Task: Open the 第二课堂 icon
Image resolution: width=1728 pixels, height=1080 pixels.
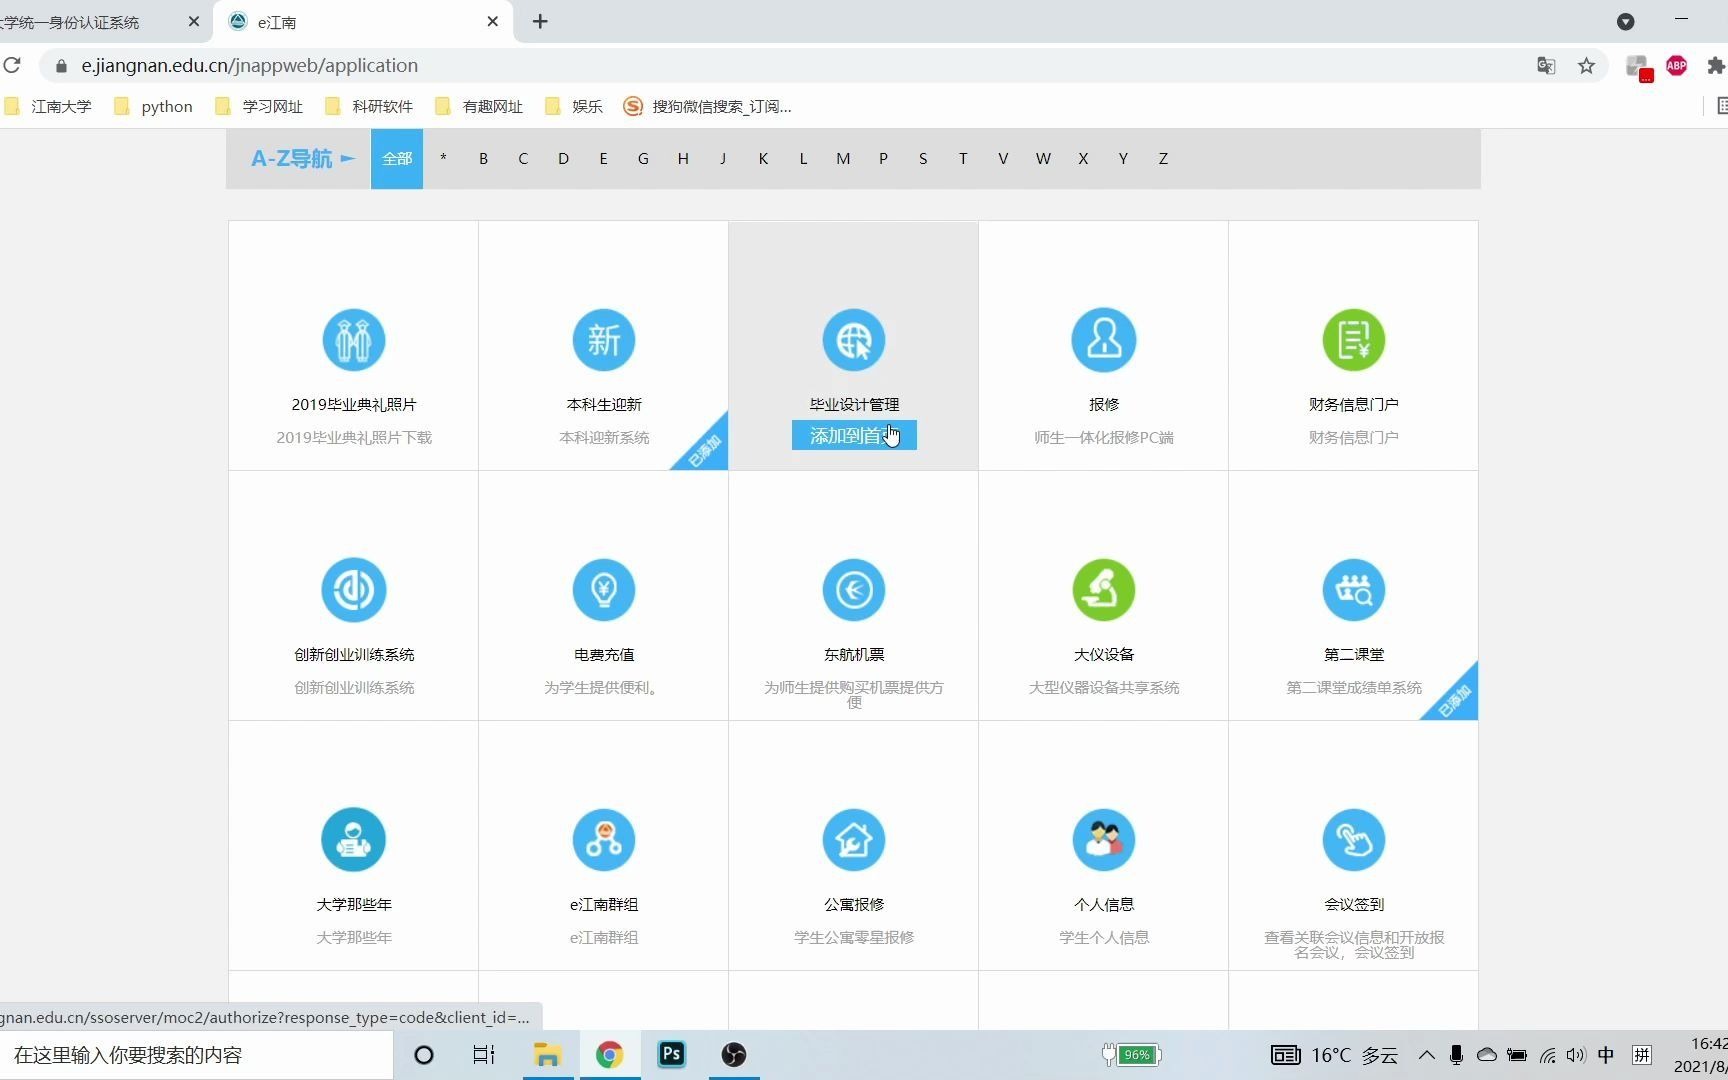Action: [1354, 590]
